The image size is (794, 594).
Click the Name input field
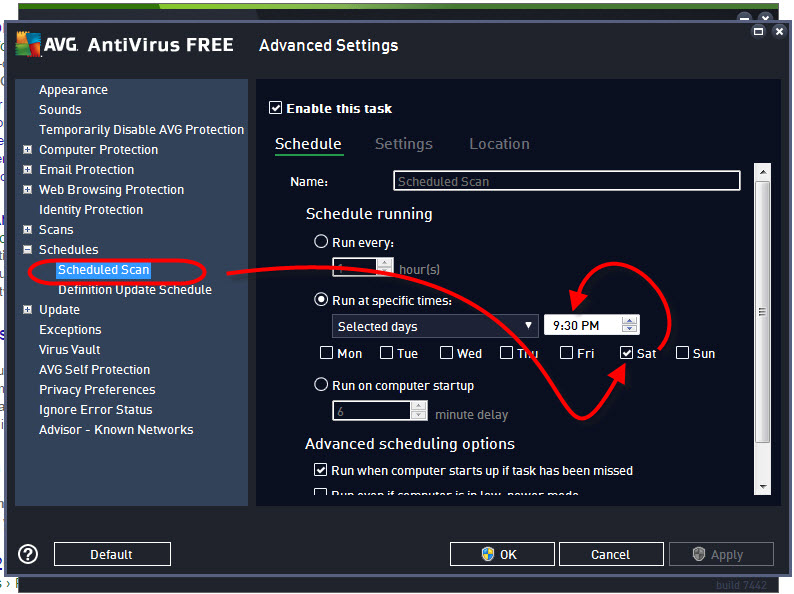[567, 181]
